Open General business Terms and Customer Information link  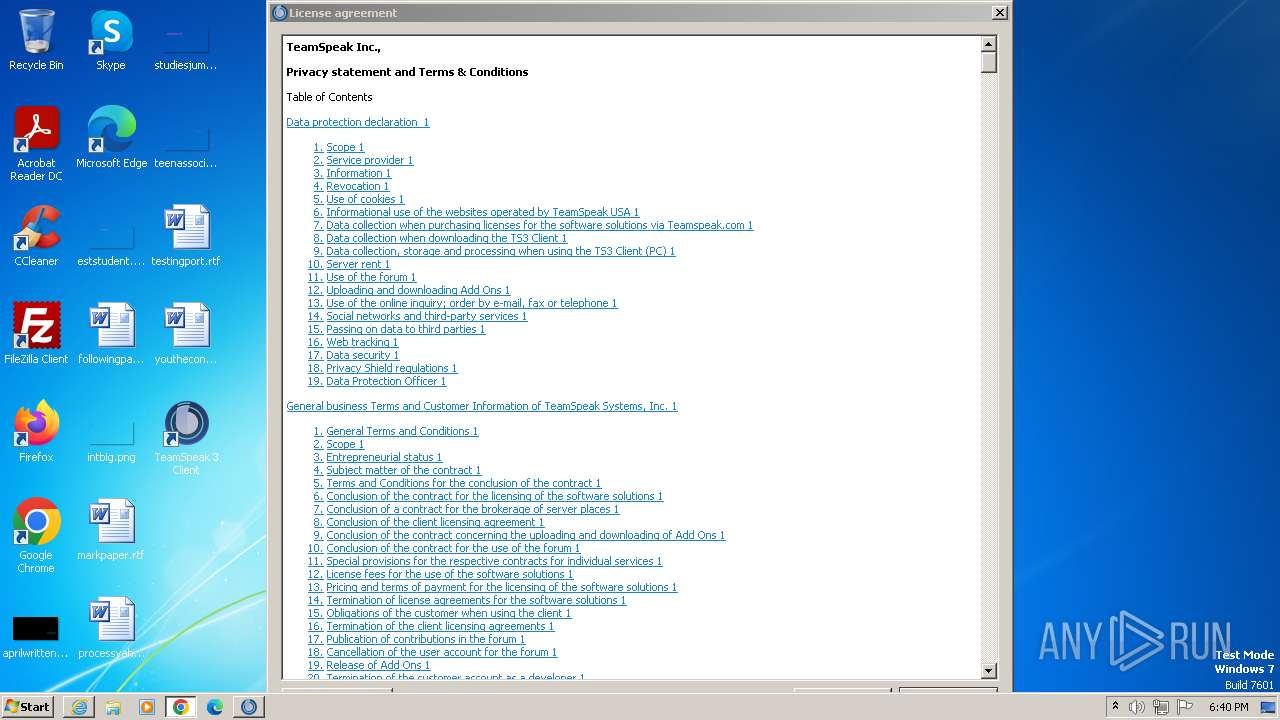point(482,406)
